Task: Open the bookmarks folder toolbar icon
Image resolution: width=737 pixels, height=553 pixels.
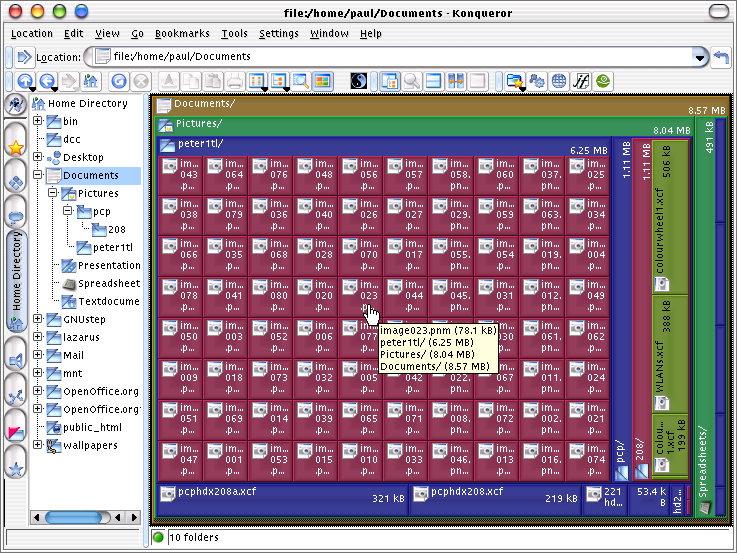Action: [515, 81]
